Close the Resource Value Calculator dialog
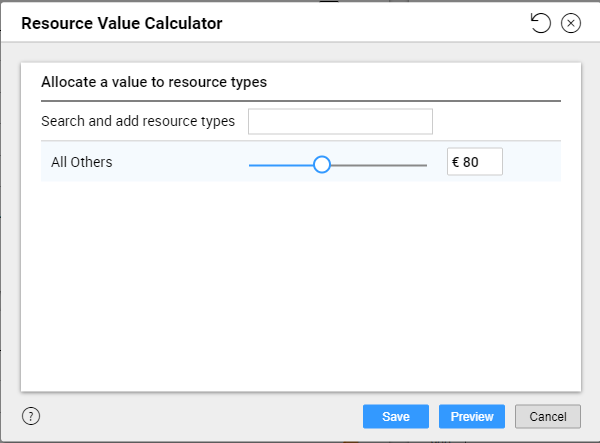 (x=571, y=23)
